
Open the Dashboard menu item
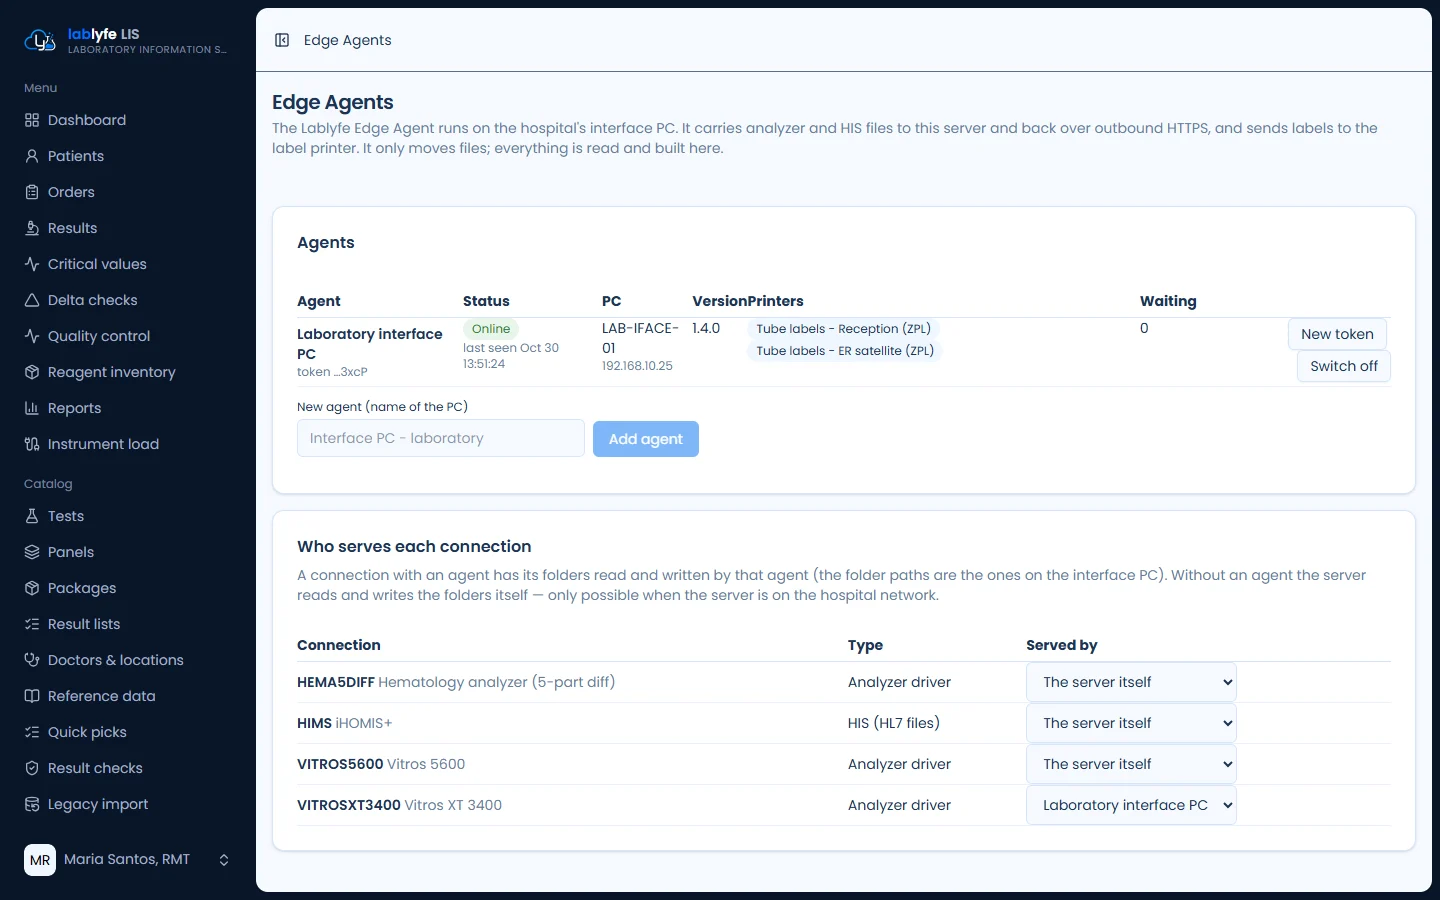pyautogui.click(x=128, y=120)
